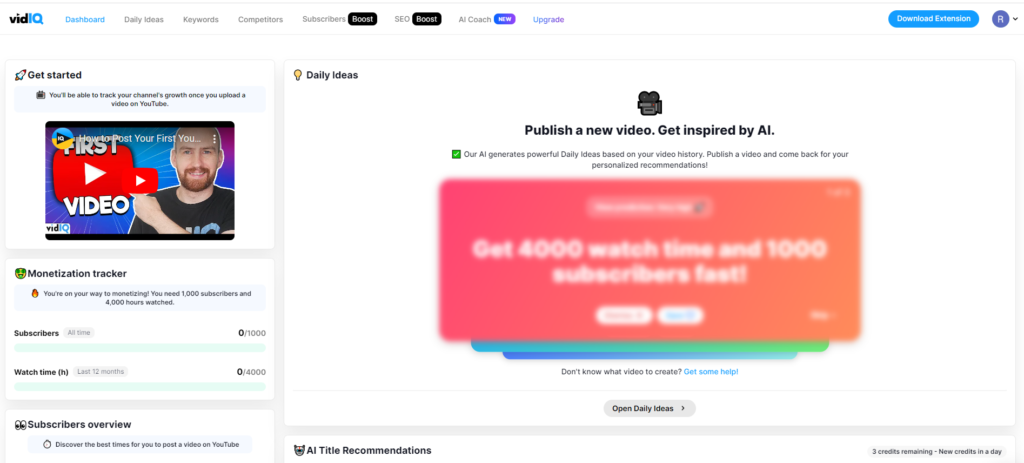This screenshot has height=463, width=1024.
Task: Select the All time subscribers filter
Action: click(78, 333)
